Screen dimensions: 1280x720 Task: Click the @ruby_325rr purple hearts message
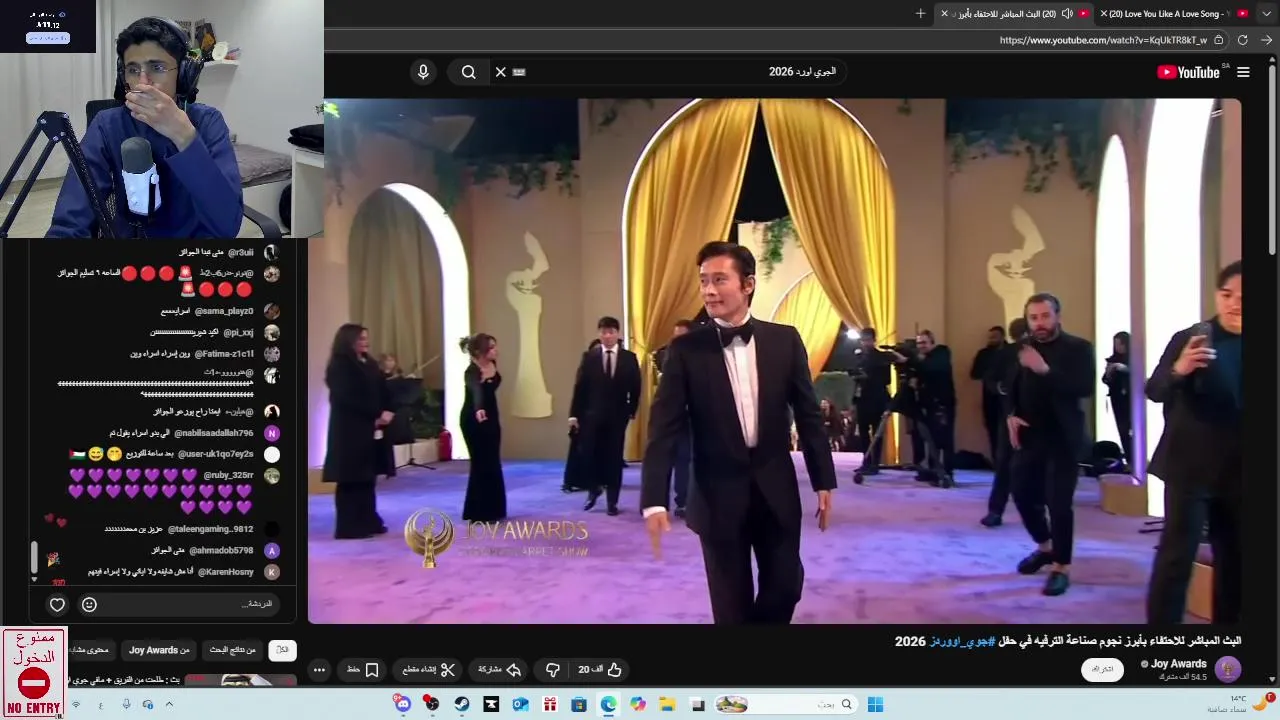(162, 491)
